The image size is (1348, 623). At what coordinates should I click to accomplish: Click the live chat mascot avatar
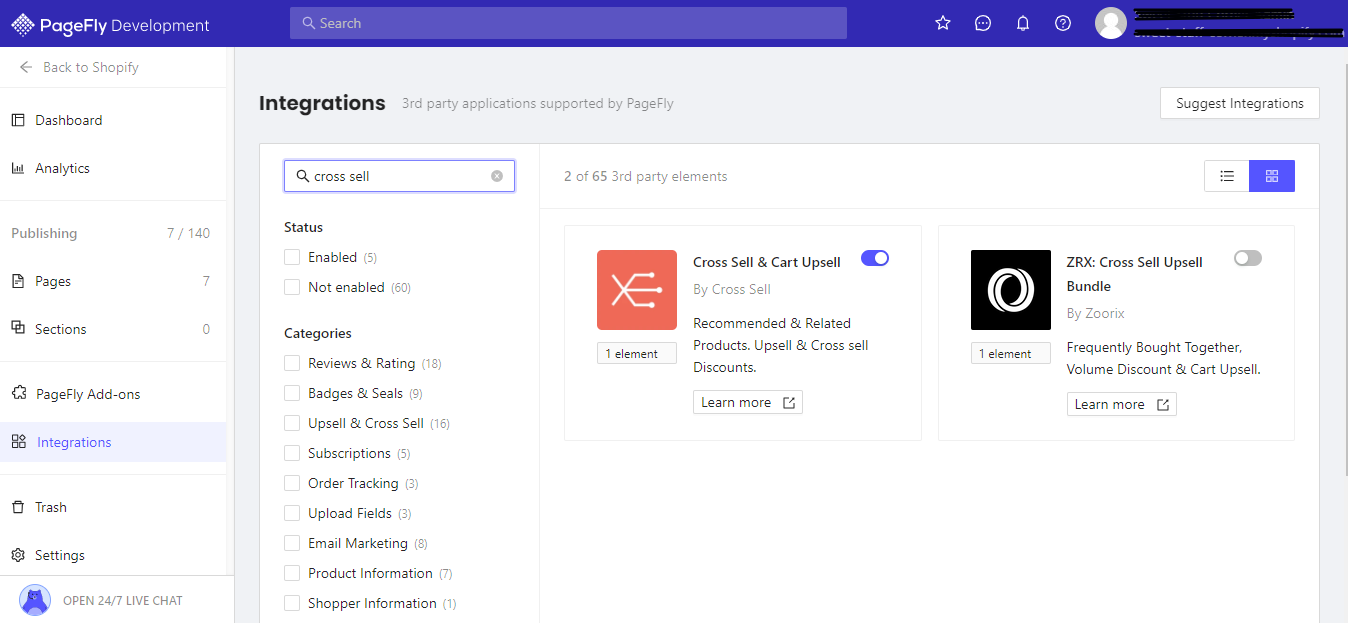(35, 600)
